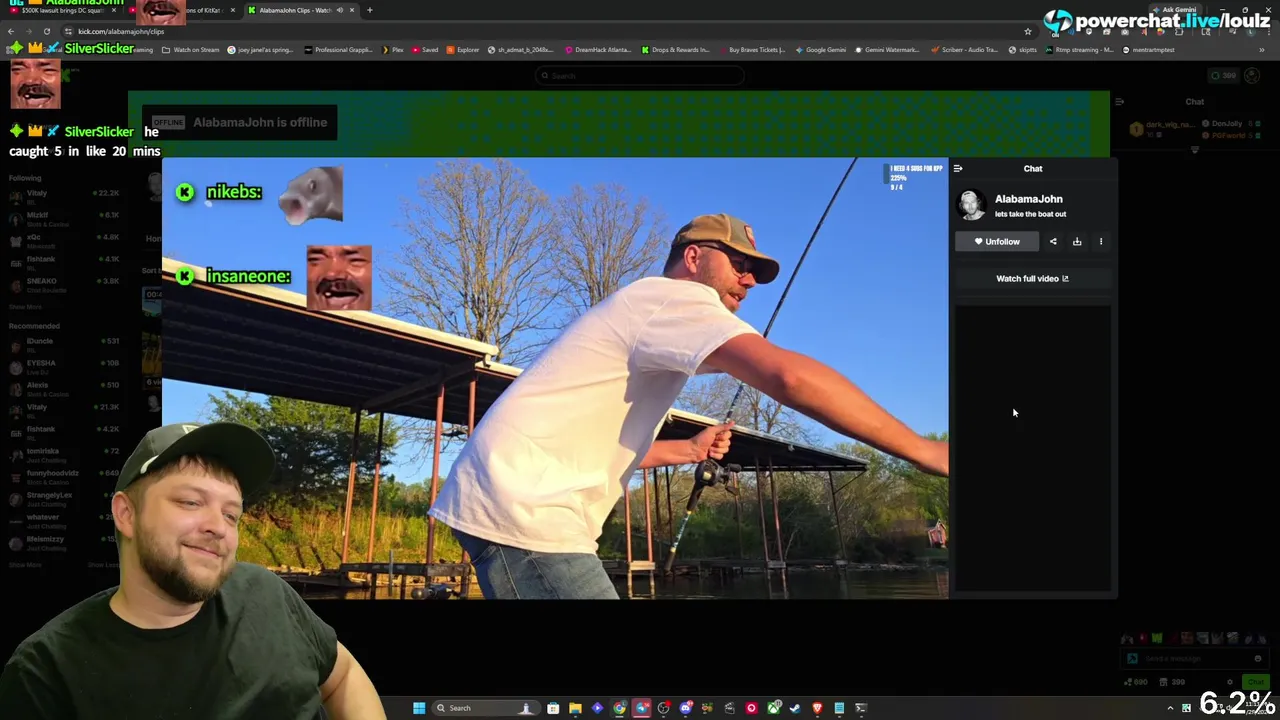Click the chat Send a message field
The height and width of the screenshot is (720, 1280).
[1195, 658]
